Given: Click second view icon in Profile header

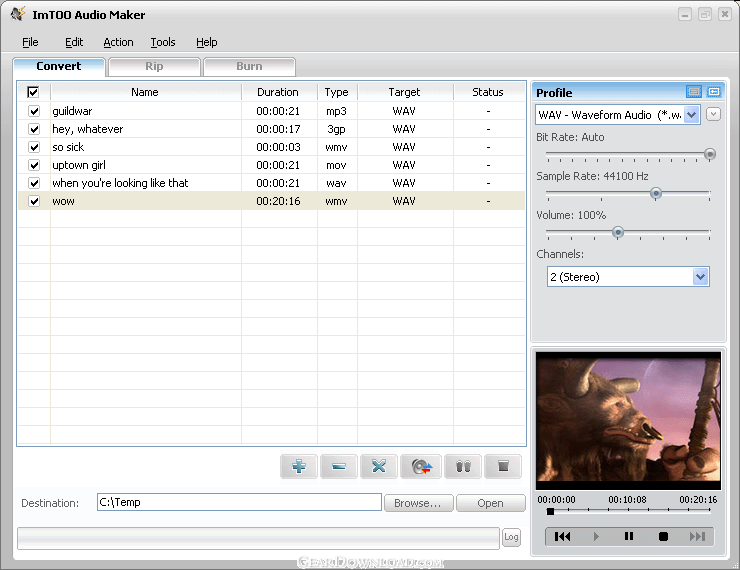Looking at the screenshot, I should pyautogui.click(x=714, y=92).
